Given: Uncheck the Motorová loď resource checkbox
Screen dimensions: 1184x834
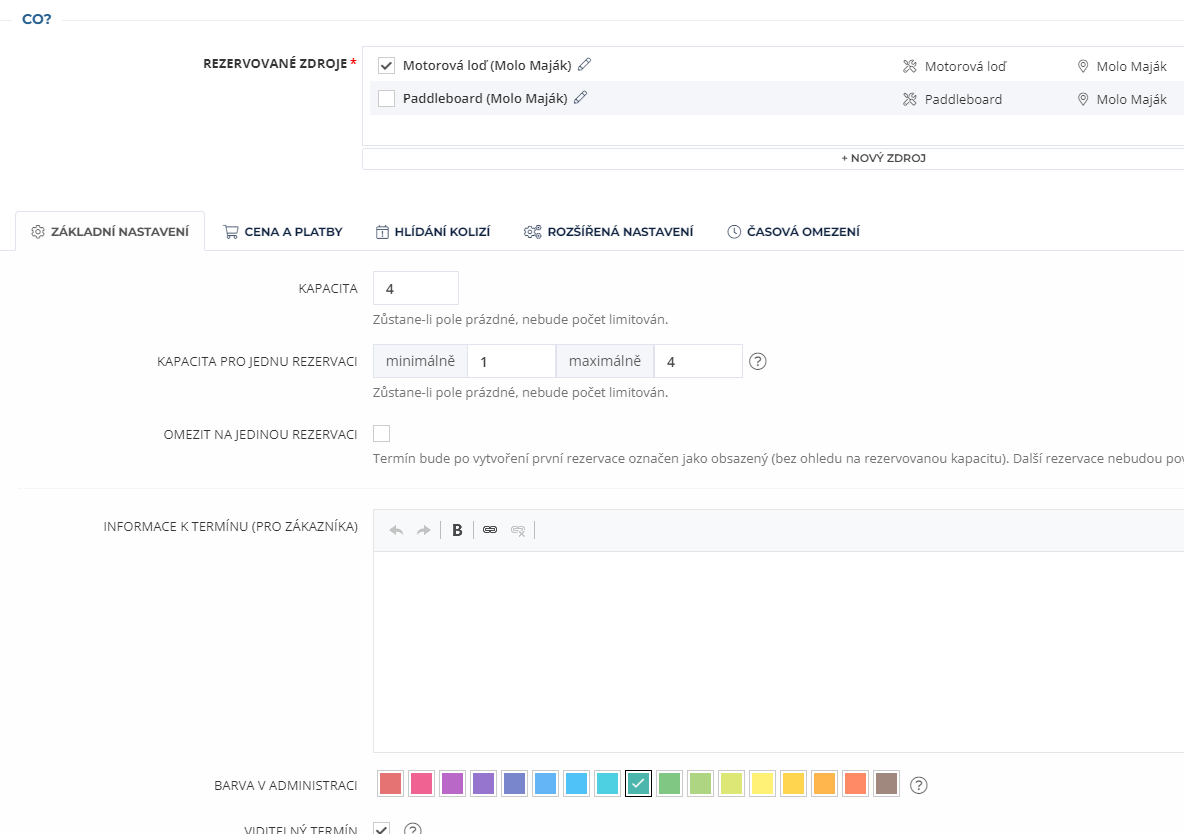Looking at the screenshot, I should click(387, 66).
